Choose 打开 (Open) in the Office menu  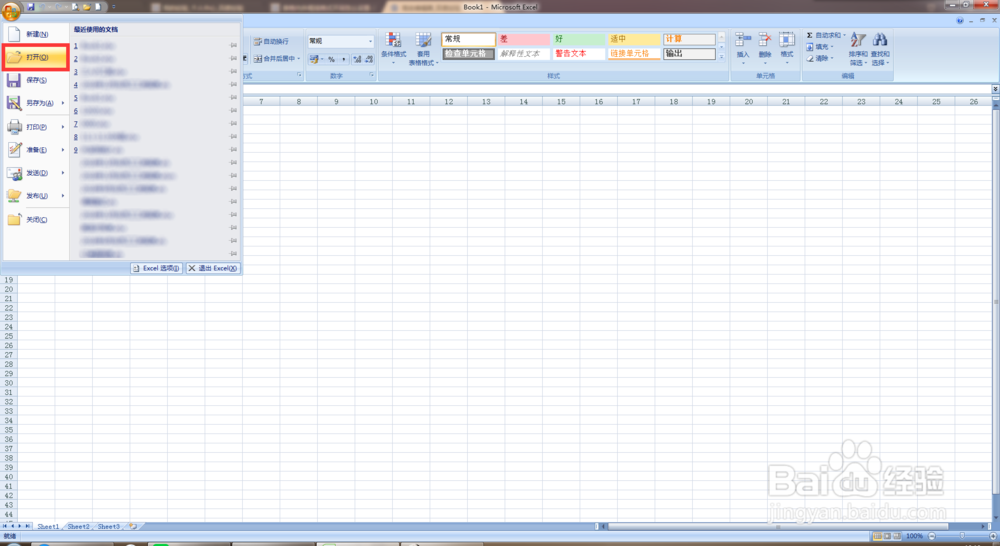click(36, 57)
